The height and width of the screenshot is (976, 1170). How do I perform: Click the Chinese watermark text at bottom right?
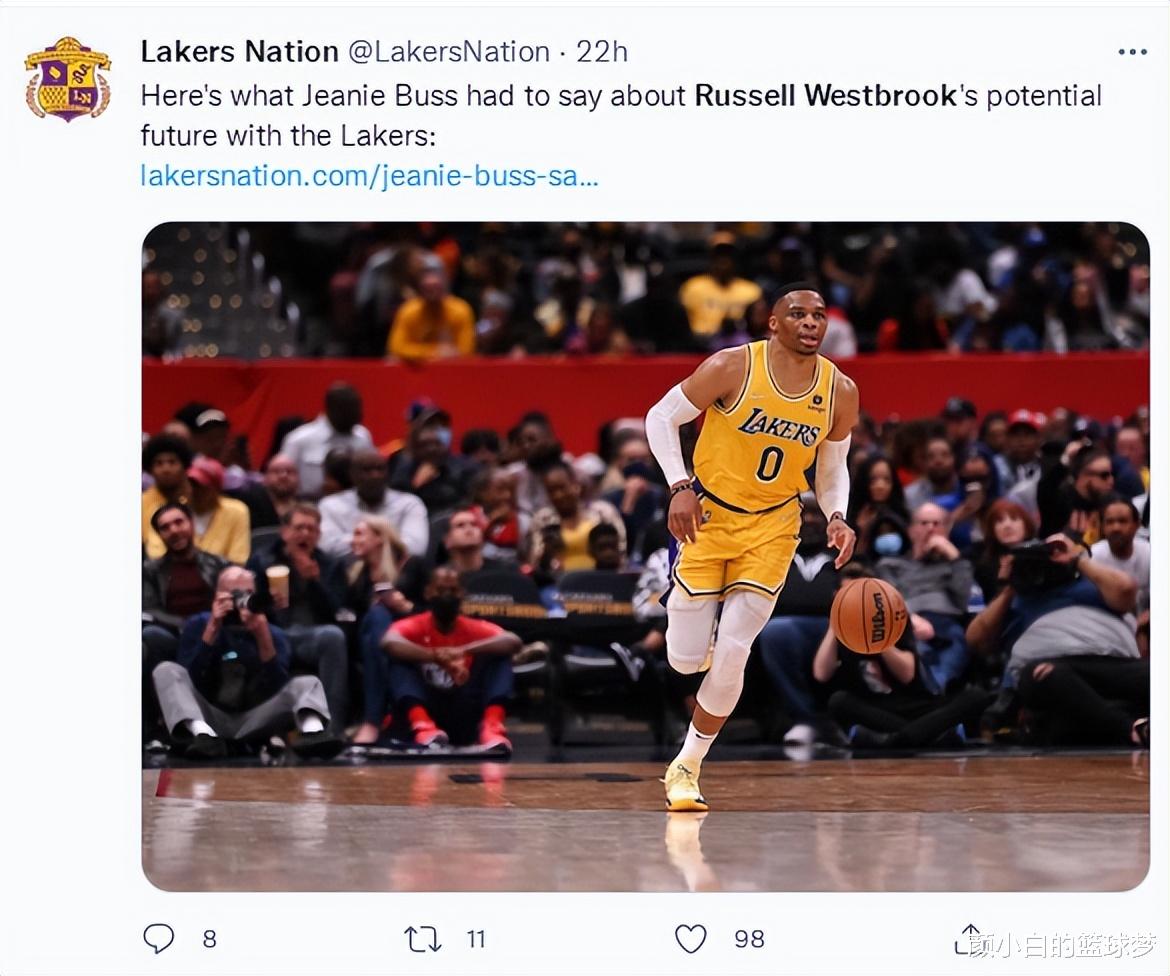tap(1064, 945)
